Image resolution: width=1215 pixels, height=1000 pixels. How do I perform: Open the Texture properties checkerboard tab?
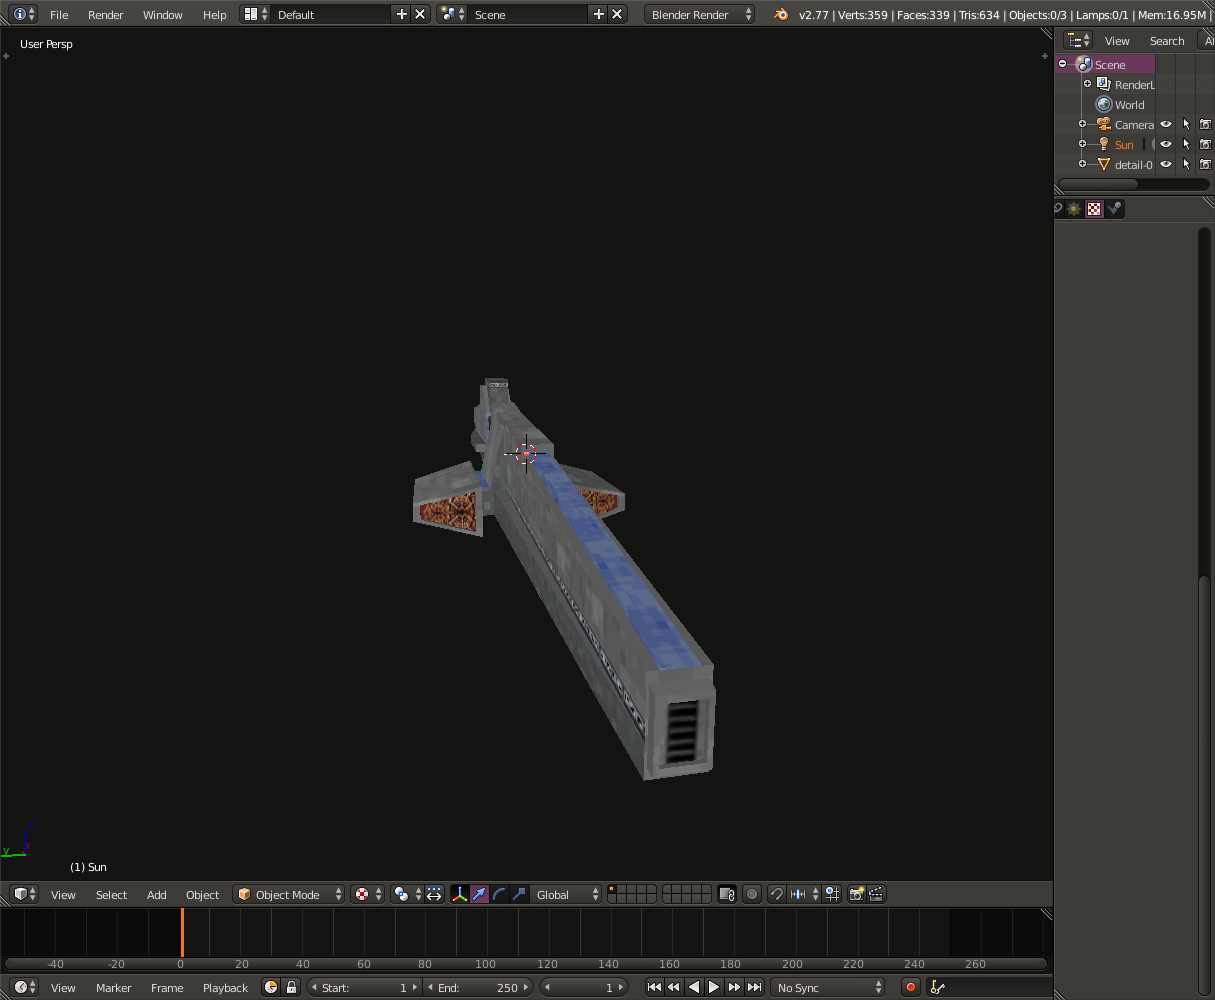pyautogui.click(x=1094, y=209)
